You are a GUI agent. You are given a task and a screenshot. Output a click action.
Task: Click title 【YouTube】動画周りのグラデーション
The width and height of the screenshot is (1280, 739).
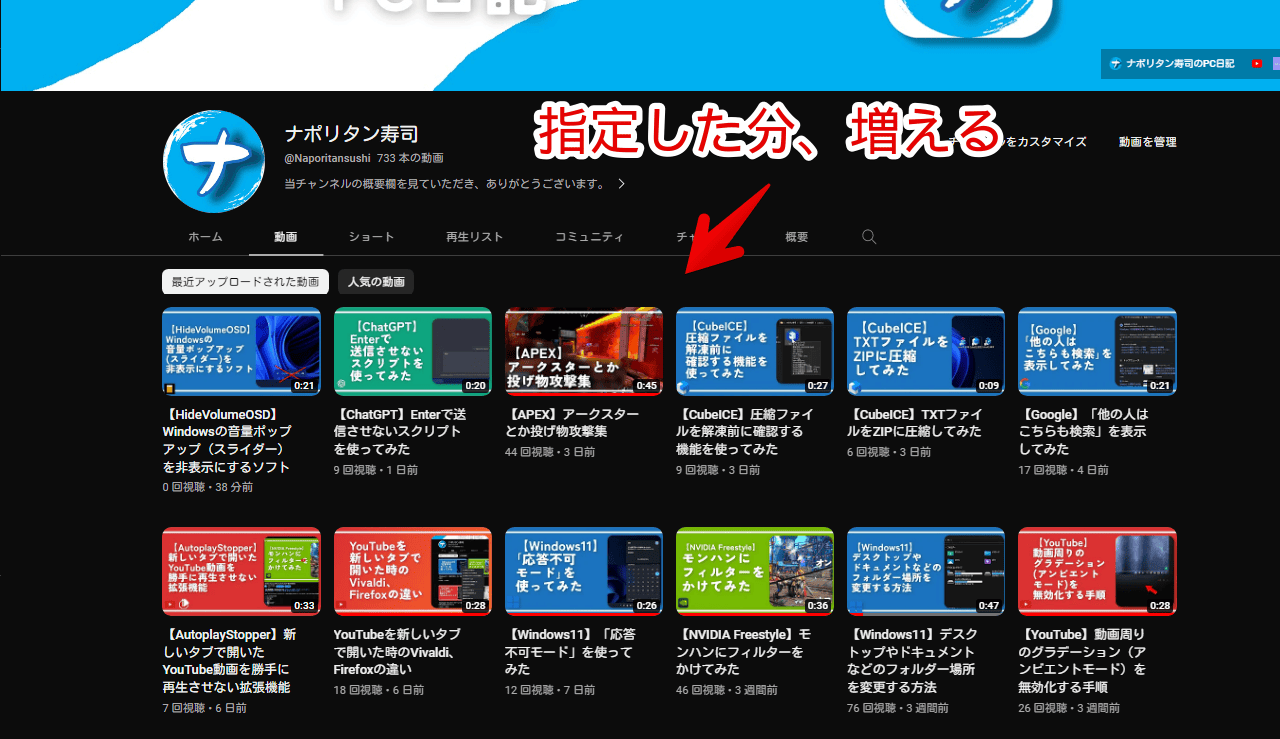tap(1083, 660)
